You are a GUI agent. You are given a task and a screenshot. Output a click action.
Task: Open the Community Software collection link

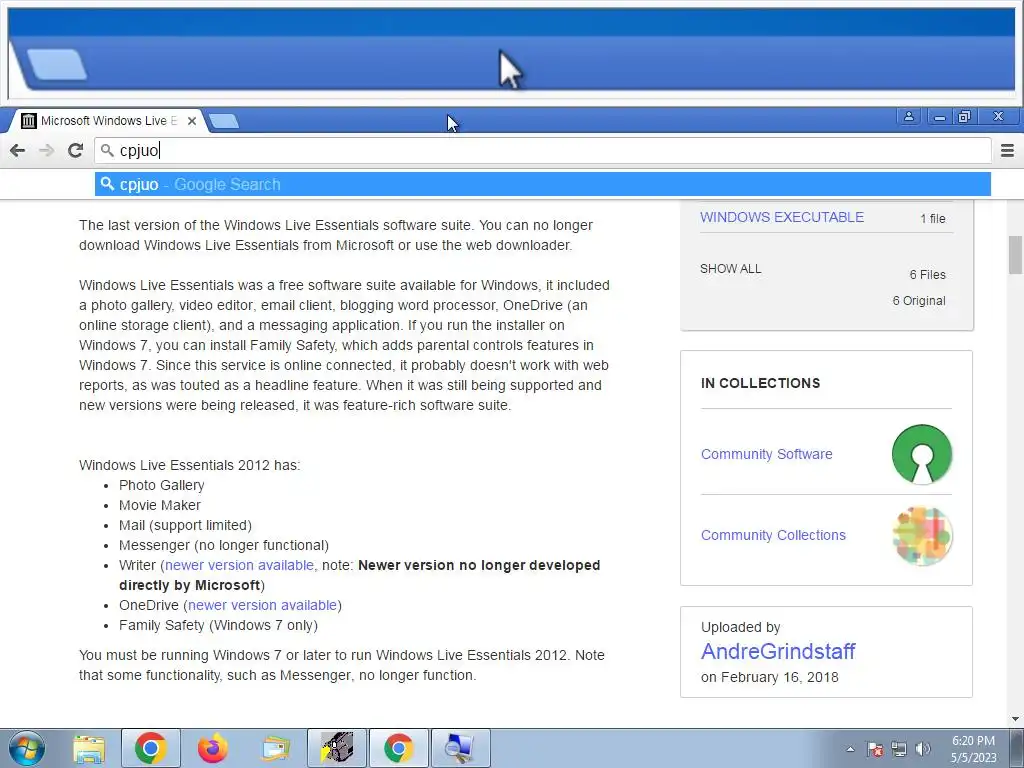[x=766, y=454]
